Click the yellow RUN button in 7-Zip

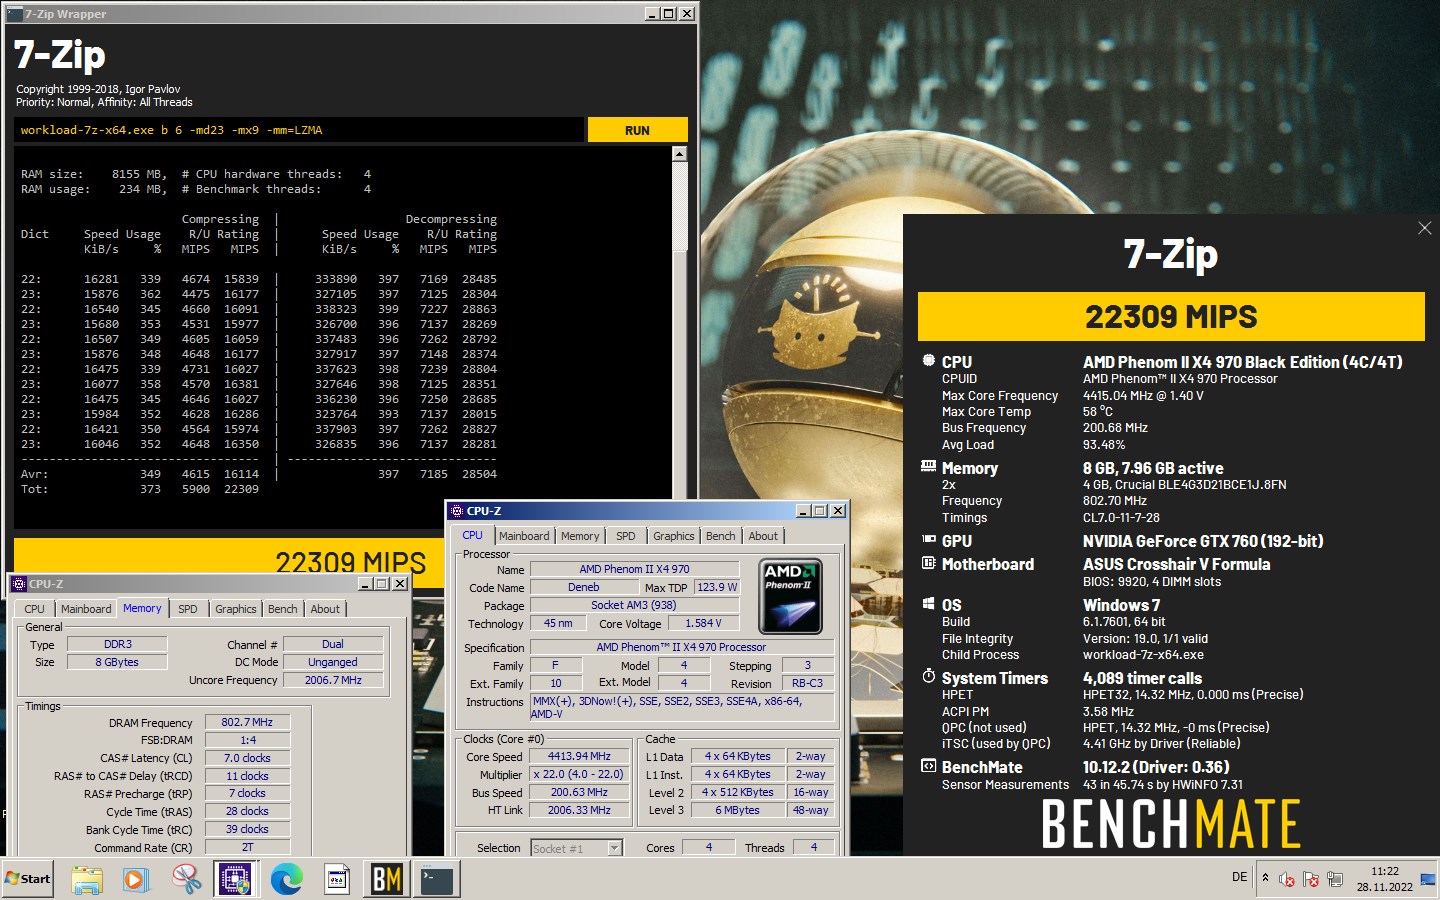[637, 130]
